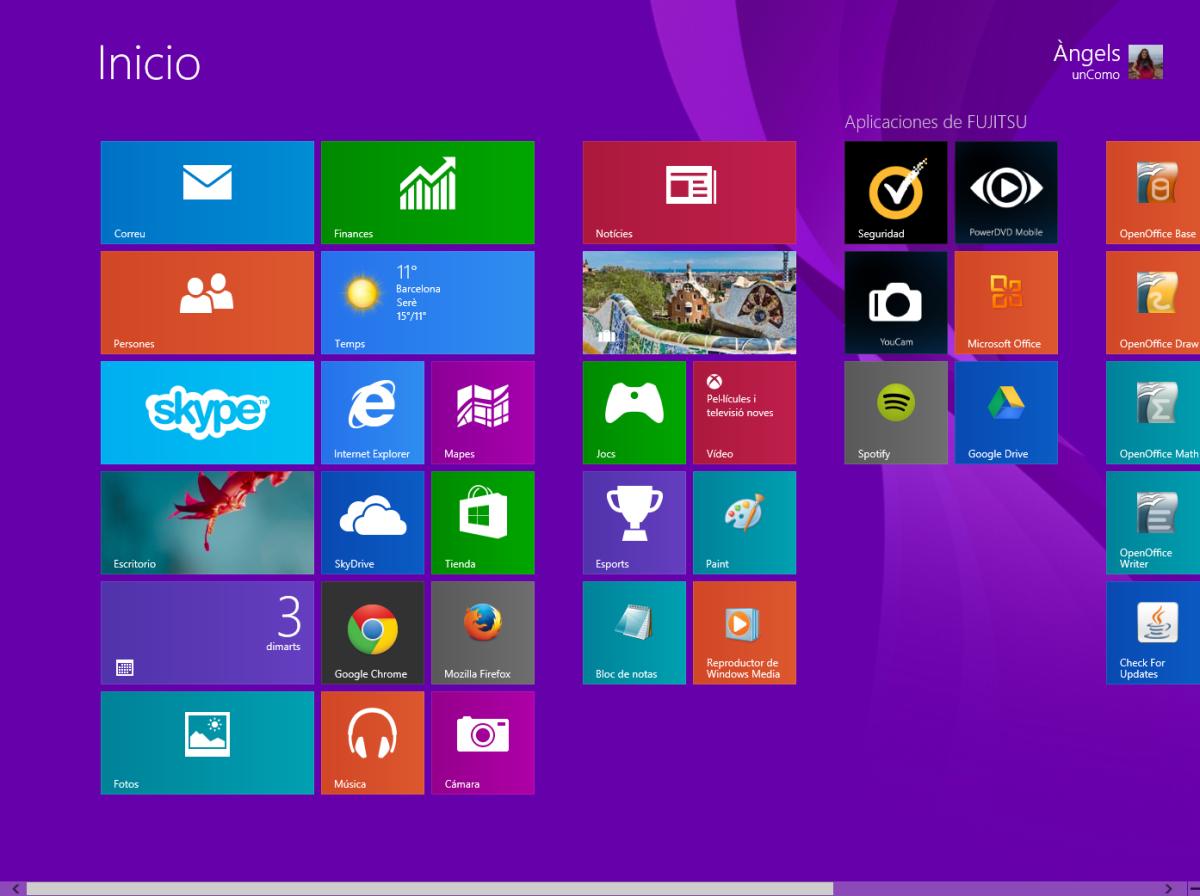Open Mozilla Firefox
This screenshot has height=896, width=1200.
[483, 632]
